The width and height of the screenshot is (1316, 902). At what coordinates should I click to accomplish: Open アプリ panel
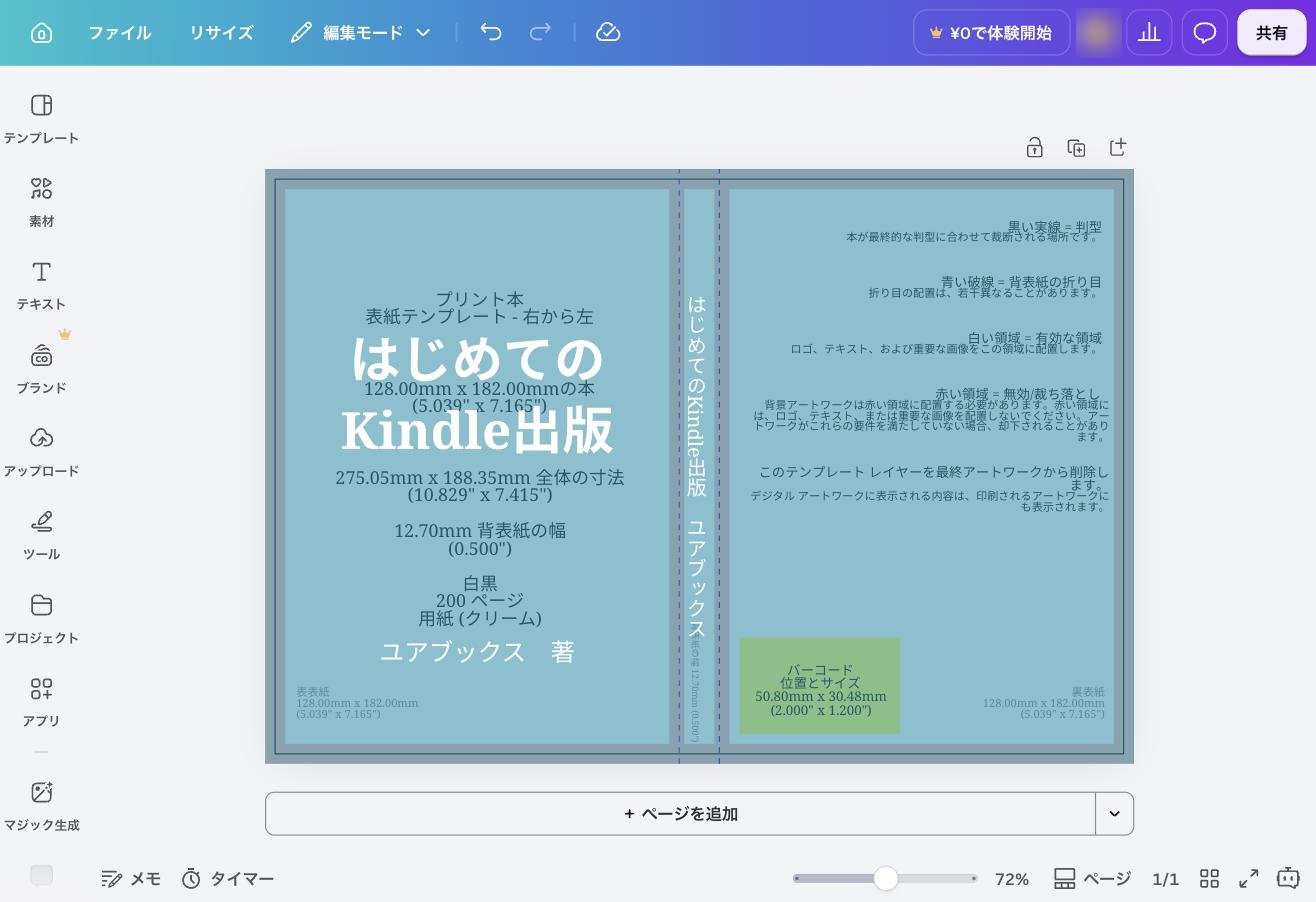pos(41,702)
